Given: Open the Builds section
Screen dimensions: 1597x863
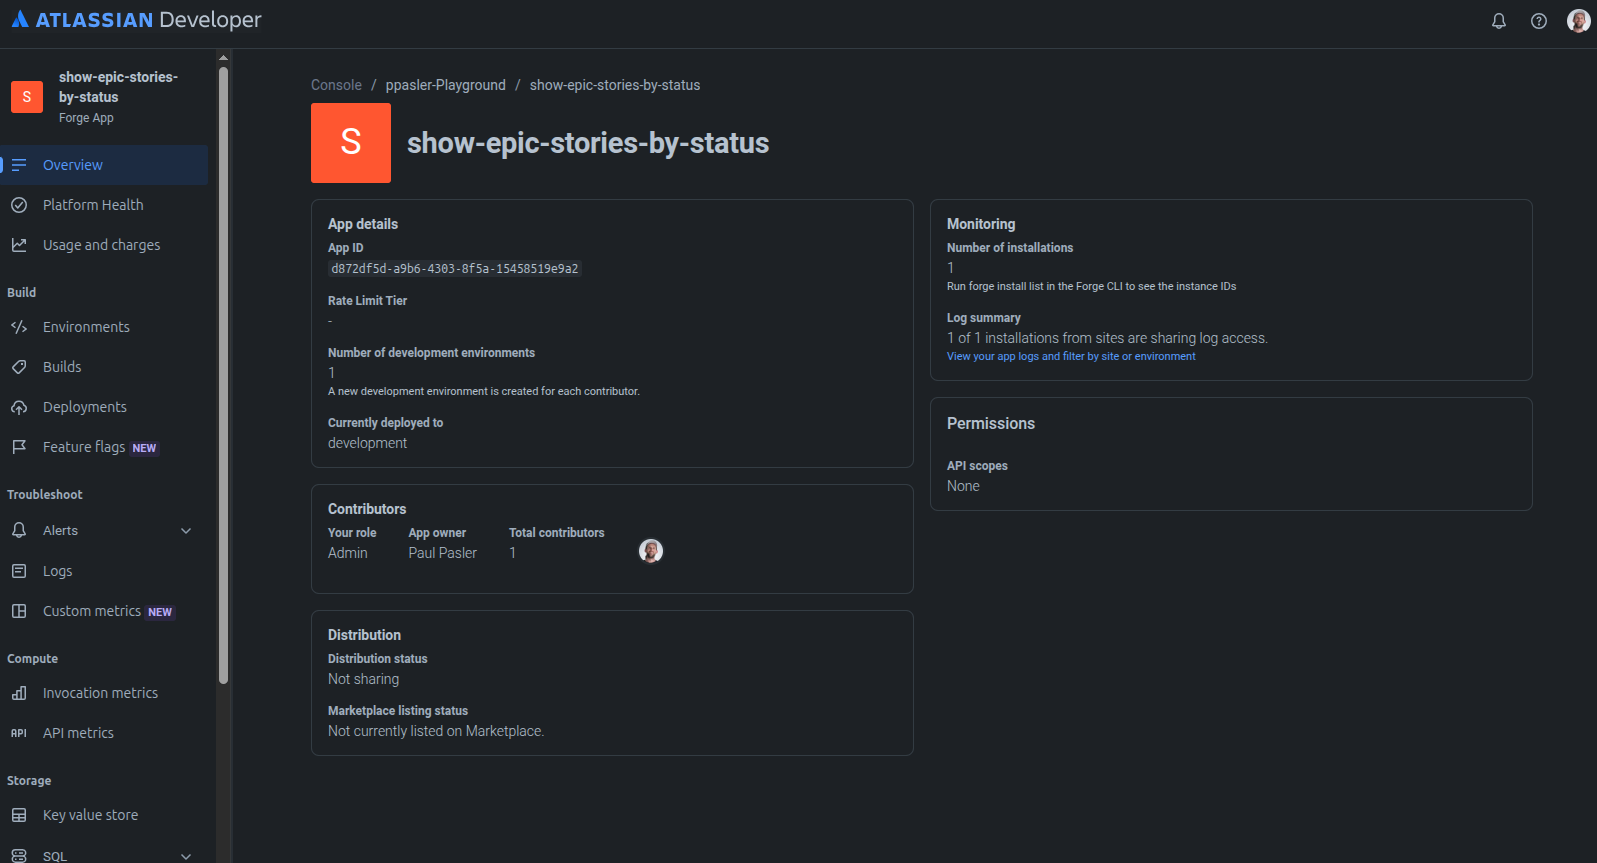Looking at the screenshot, I should (104, 367).
